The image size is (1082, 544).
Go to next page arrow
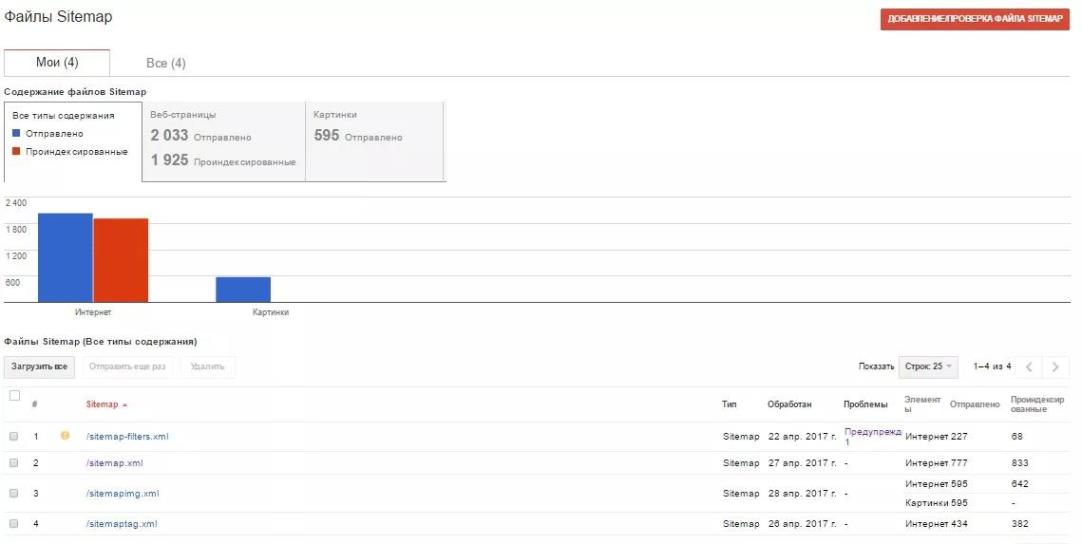click(1054, 367)
